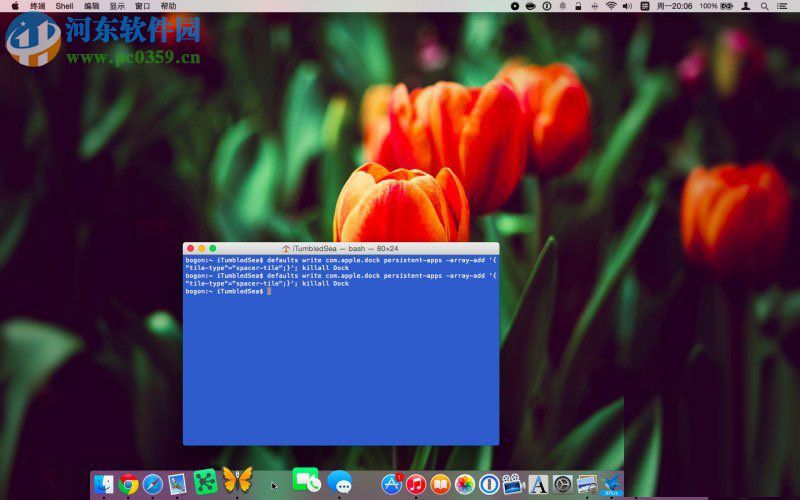Open the battery 100% status menu
Image resolution: width=800 pixels, height=500 pixels.
tap(716, 6)
